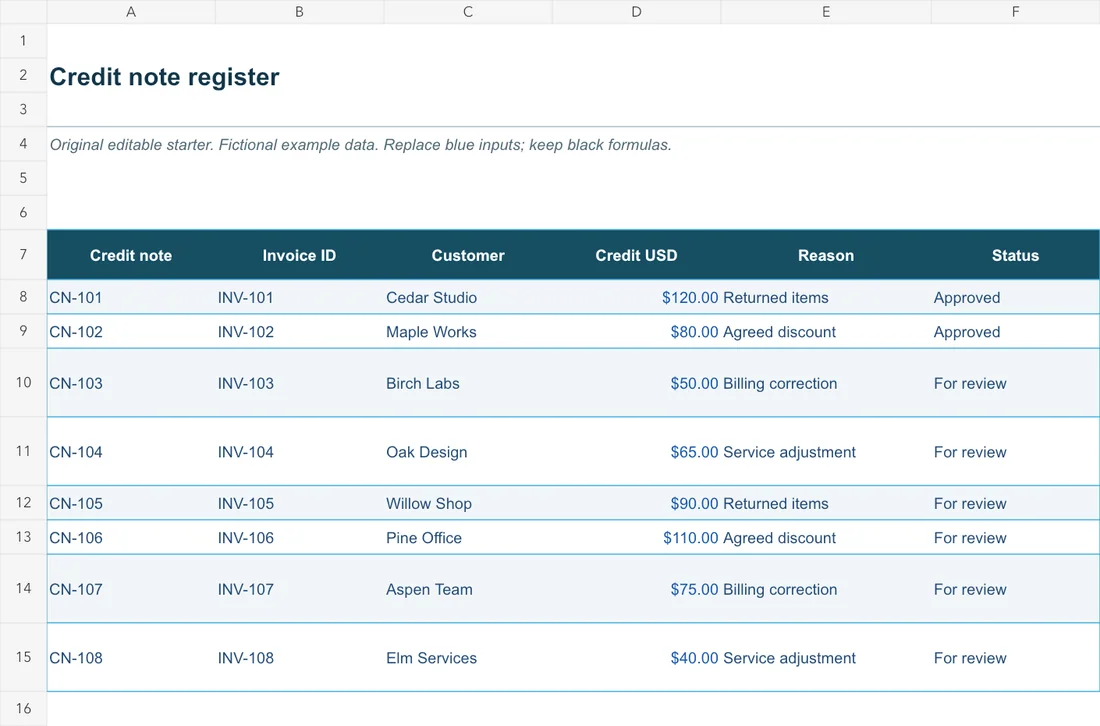Click the $120.00 credit amount cell
The width and height of the screenshot is (1100, 726).
pyautogui.click(x=636, y=297)
